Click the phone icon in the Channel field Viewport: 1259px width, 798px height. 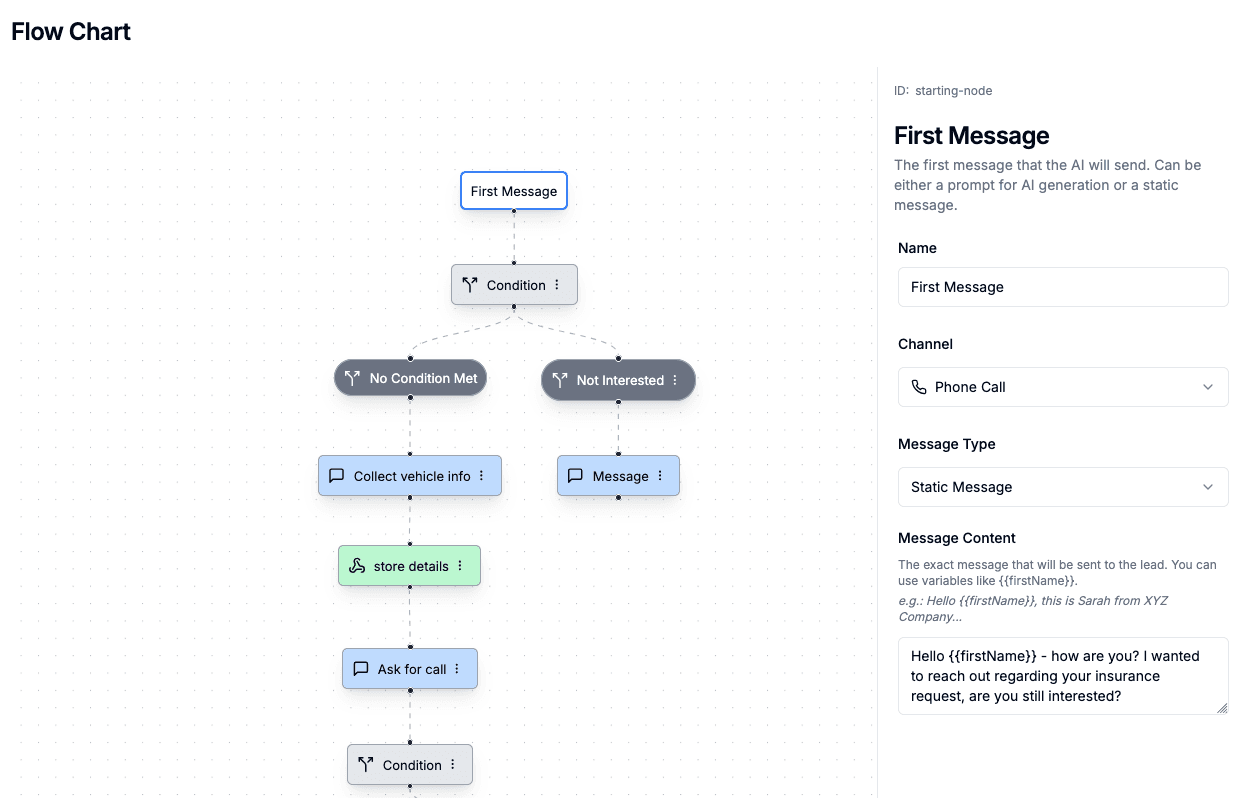[920, 387]
